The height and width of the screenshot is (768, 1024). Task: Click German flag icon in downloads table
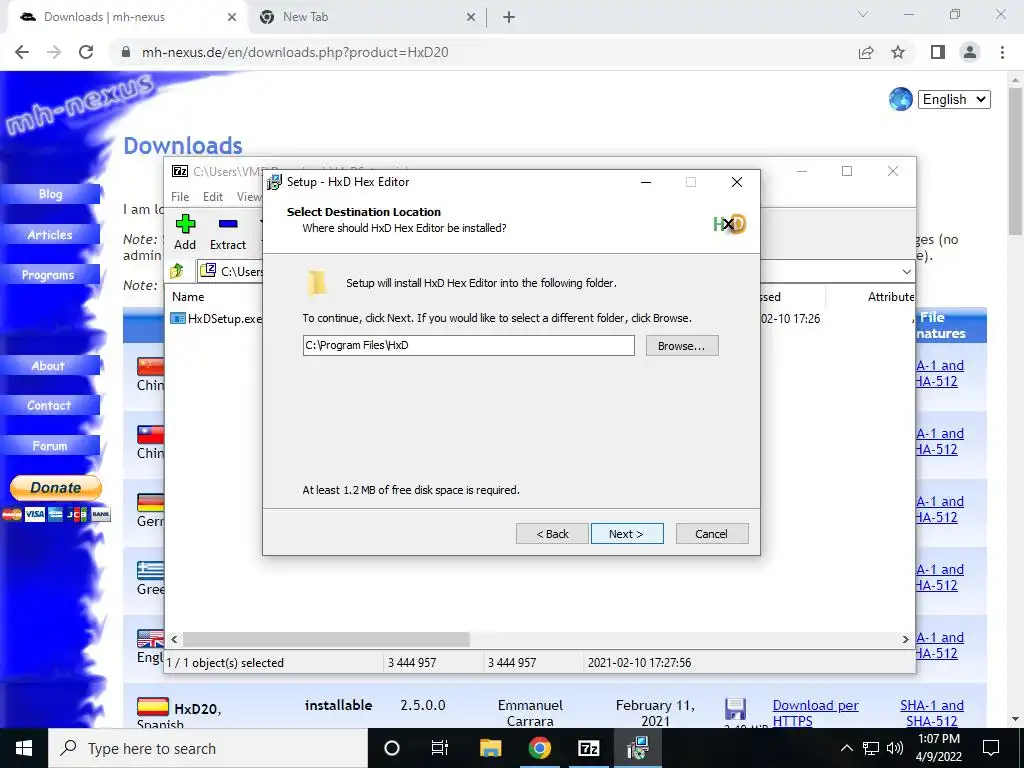(x=150, y=502)
